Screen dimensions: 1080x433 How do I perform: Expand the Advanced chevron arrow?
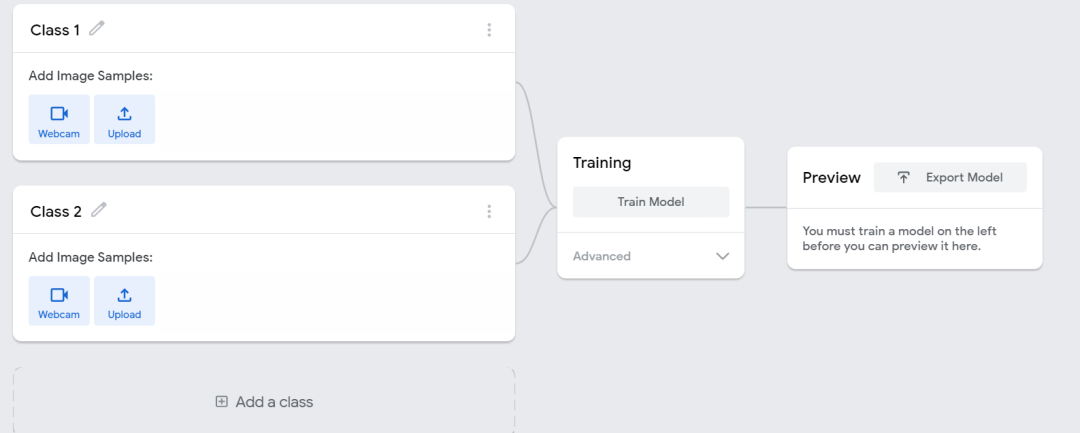click(723, 256)
